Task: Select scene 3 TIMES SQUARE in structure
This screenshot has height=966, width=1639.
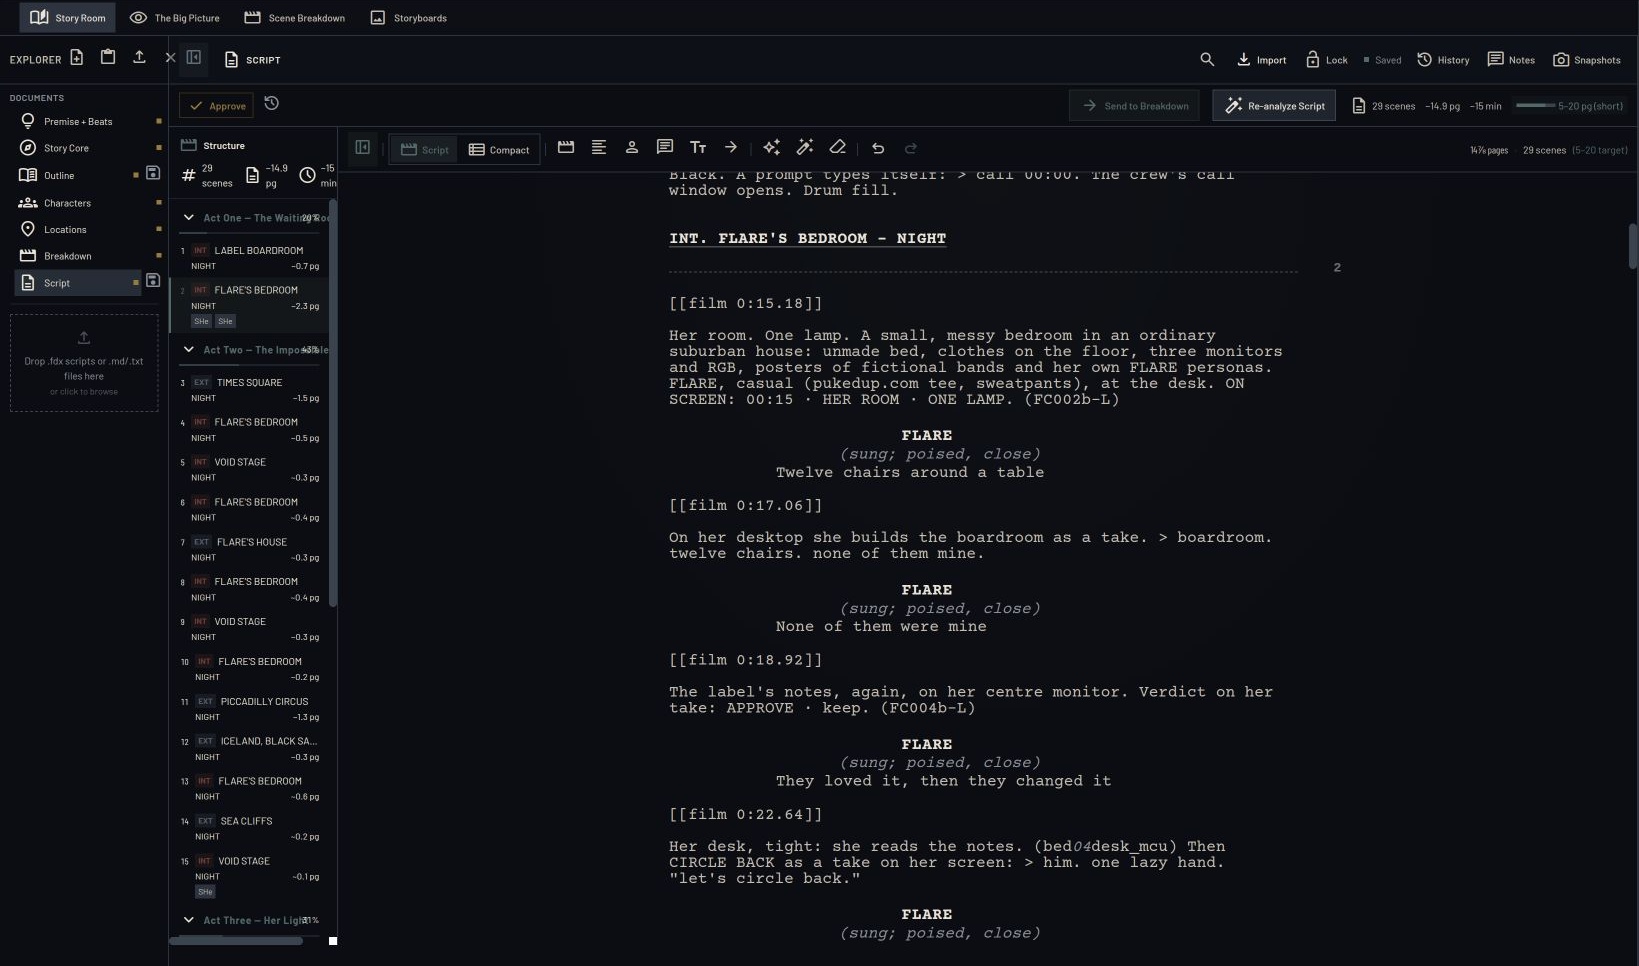Action: pos(250,390)
